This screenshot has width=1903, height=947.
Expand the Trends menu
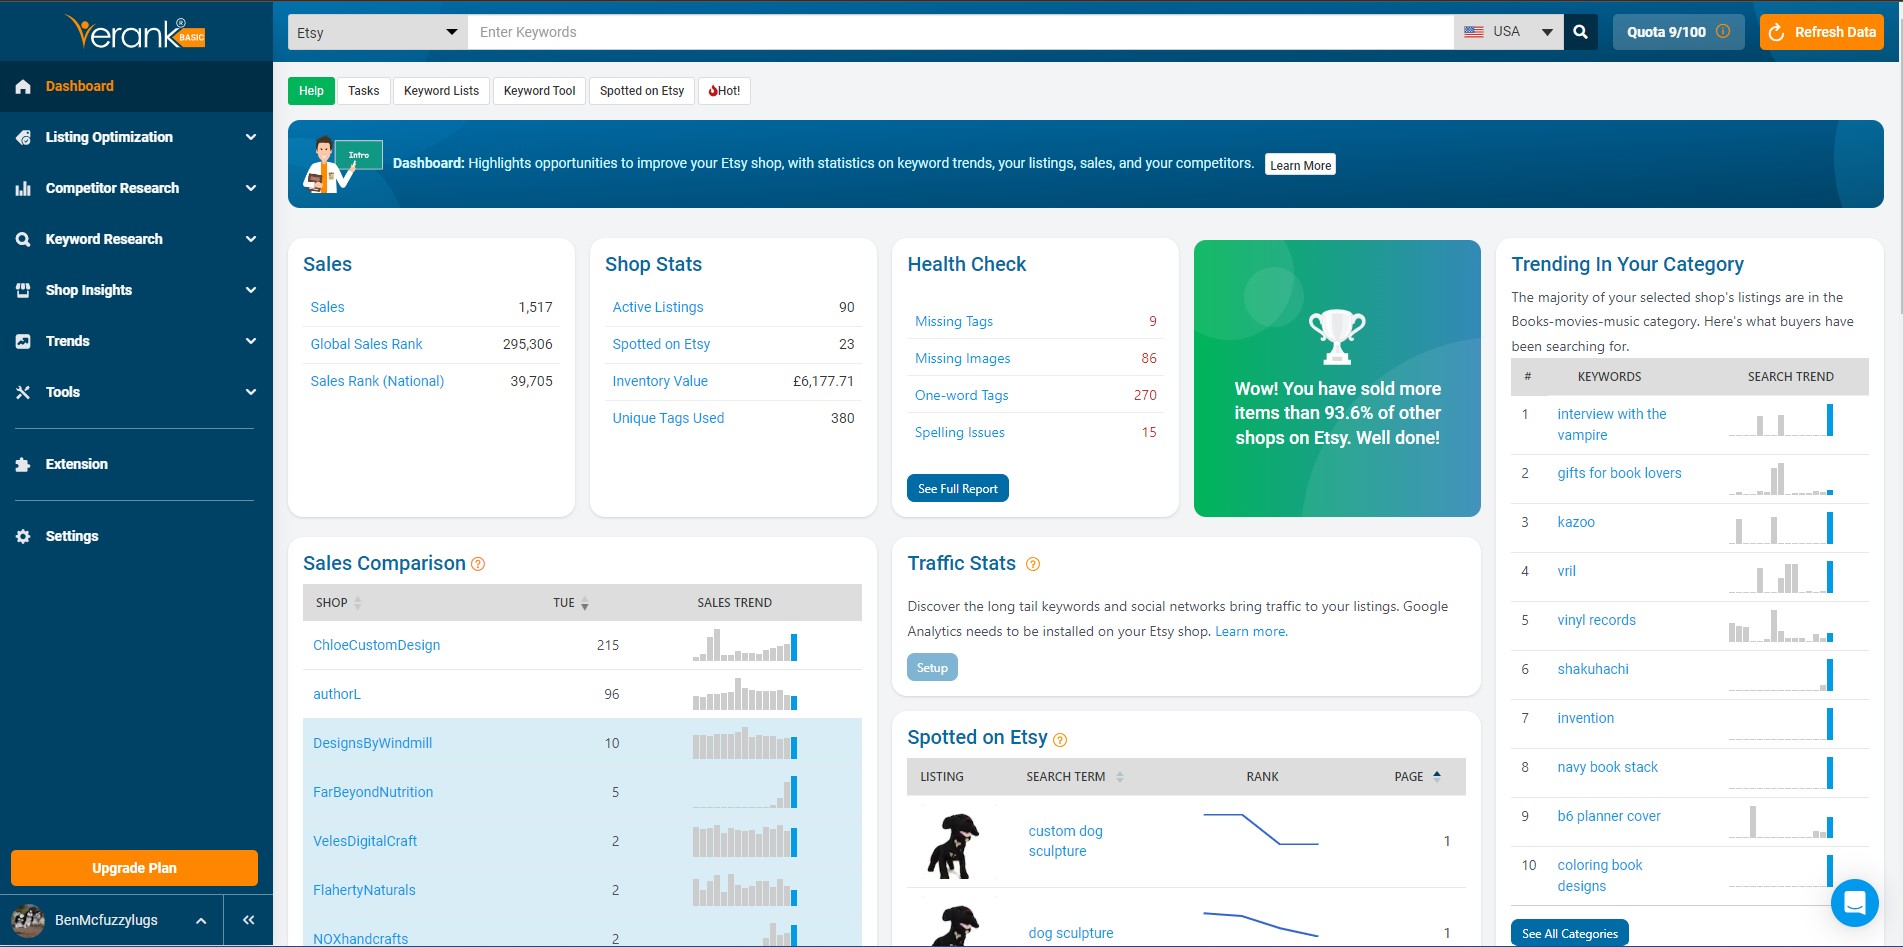coord(251,342)
